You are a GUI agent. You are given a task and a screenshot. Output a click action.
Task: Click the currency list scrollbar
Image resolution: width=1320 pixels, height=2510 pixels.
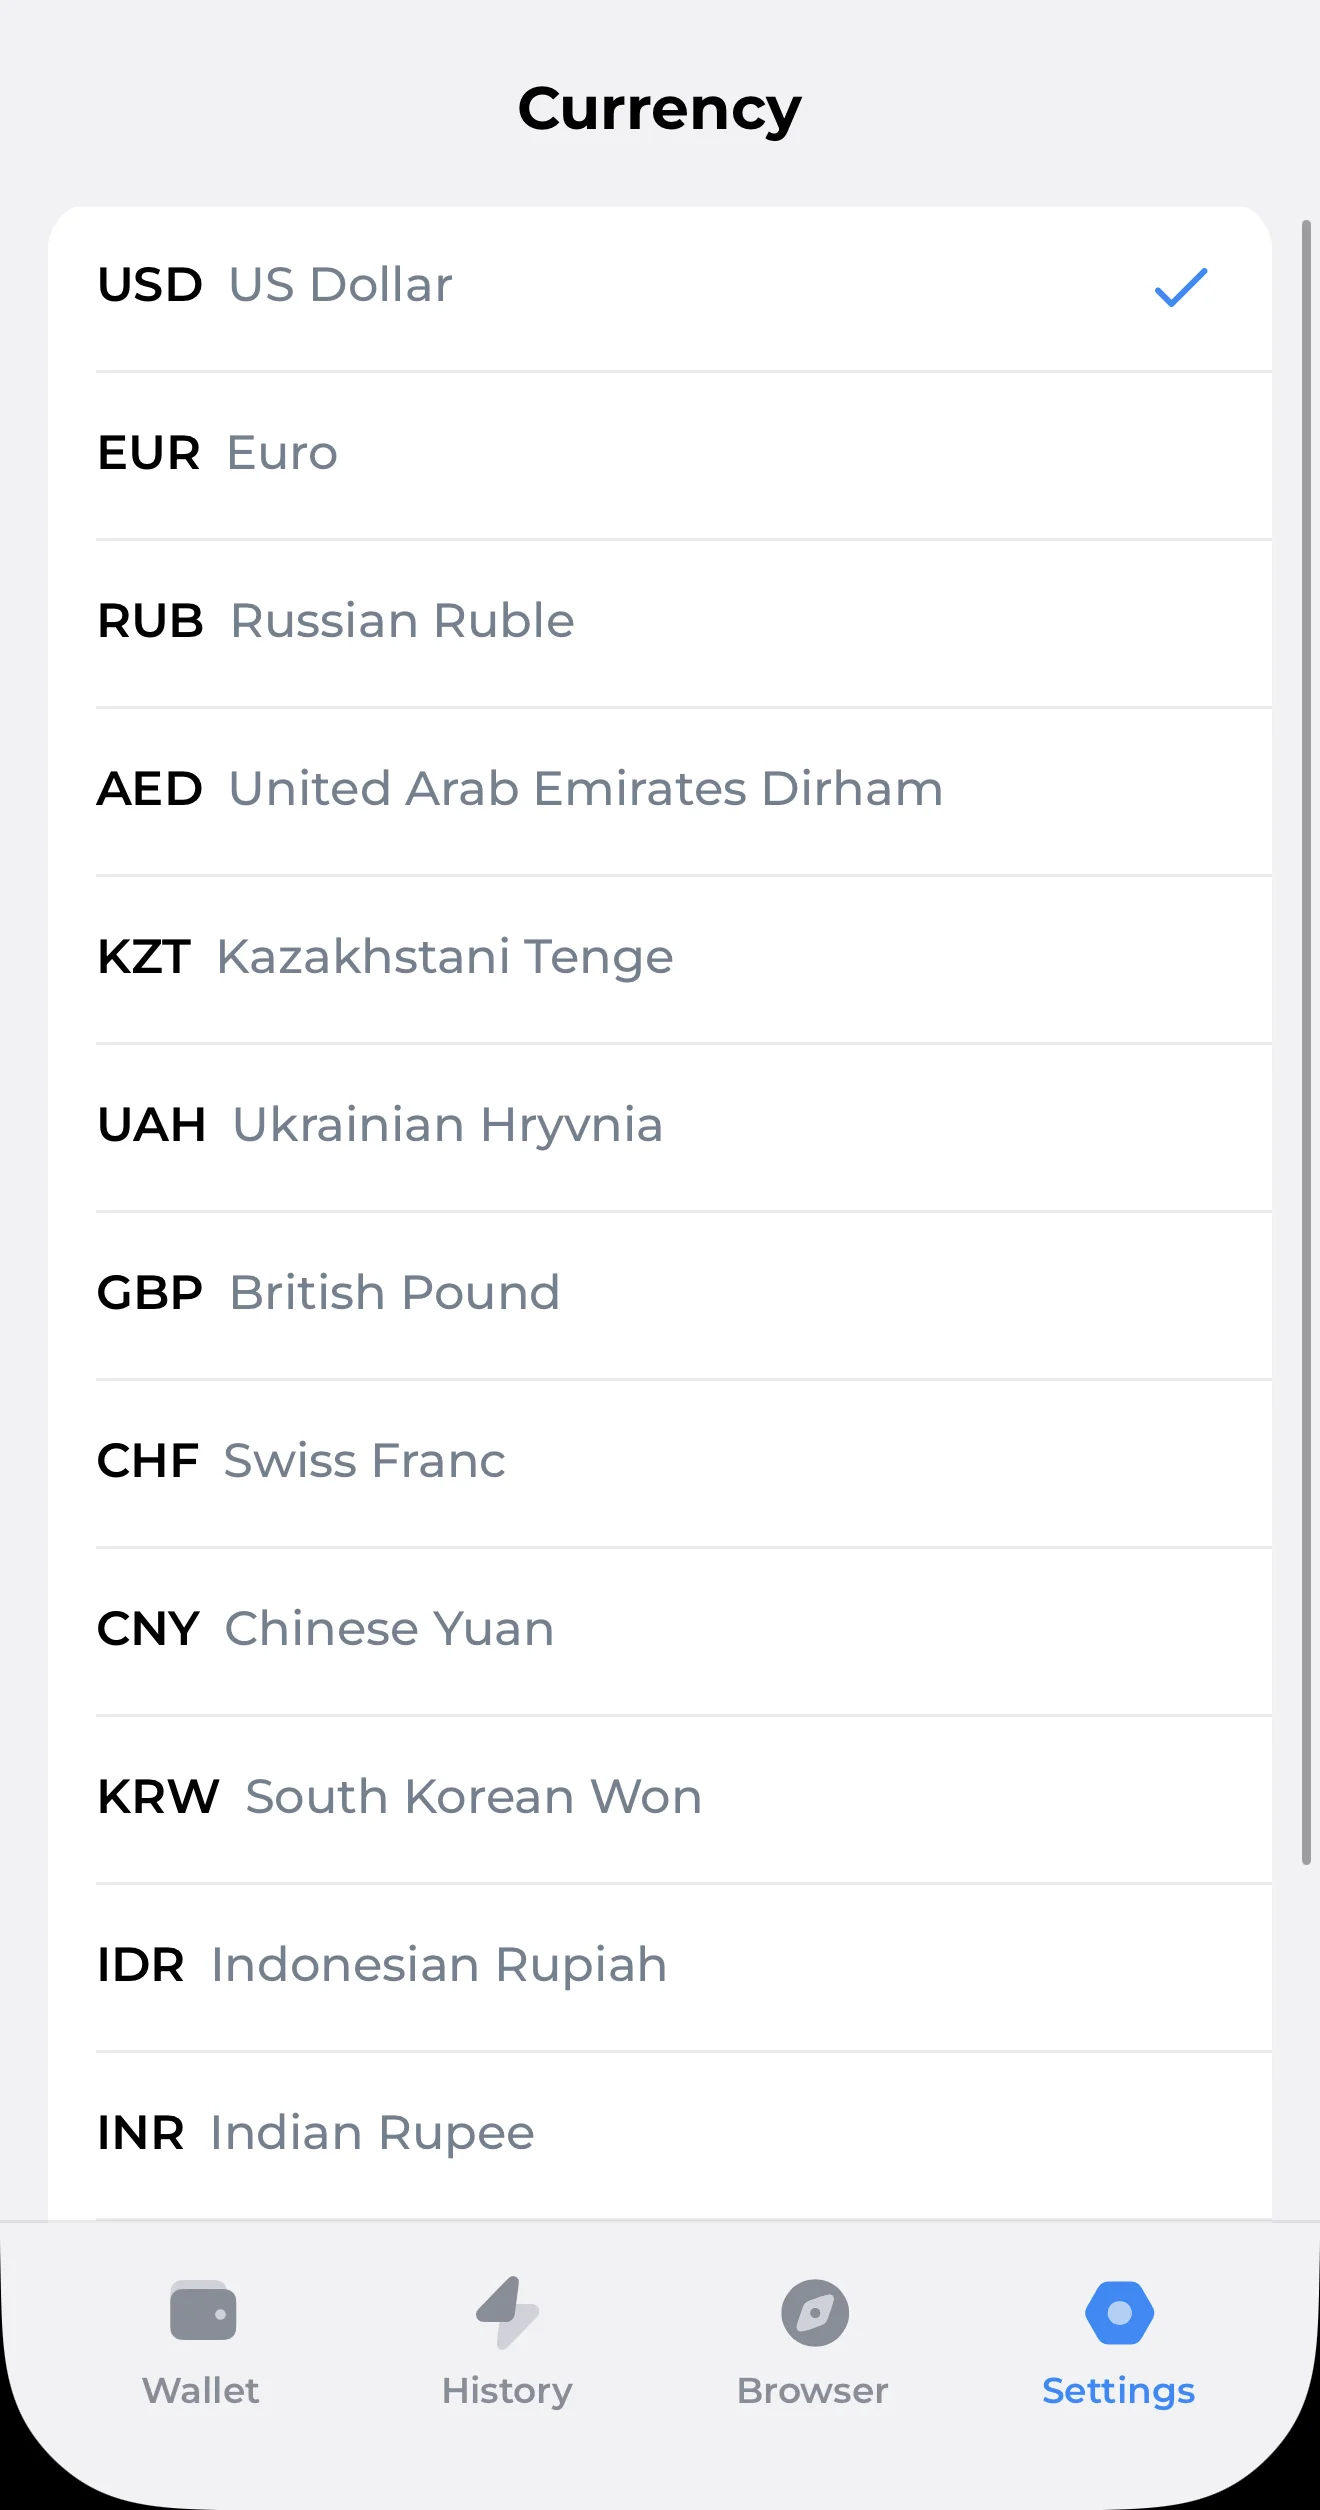1306,1042
